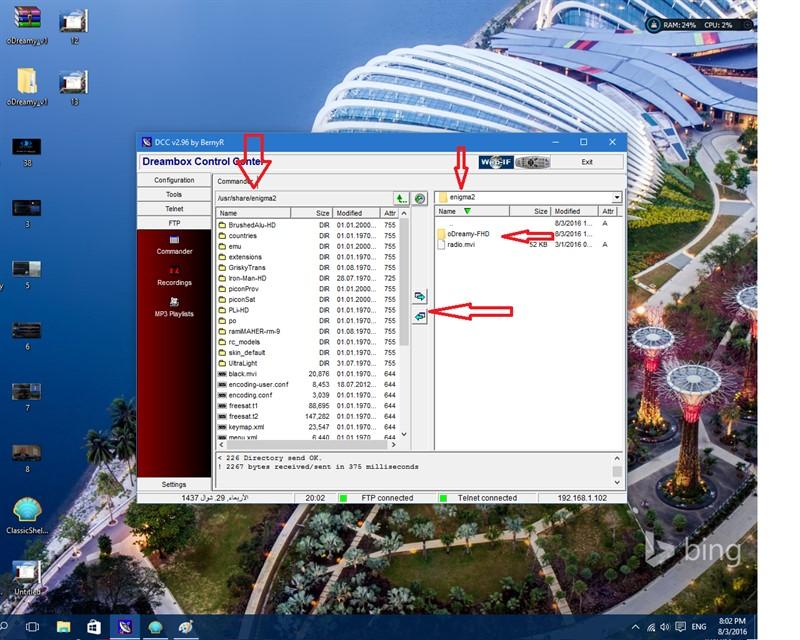This screenshot has height=640, width=800.
Task: Click the Telnet connected status text
Action: pyautogui.click(x=487, y=498)
